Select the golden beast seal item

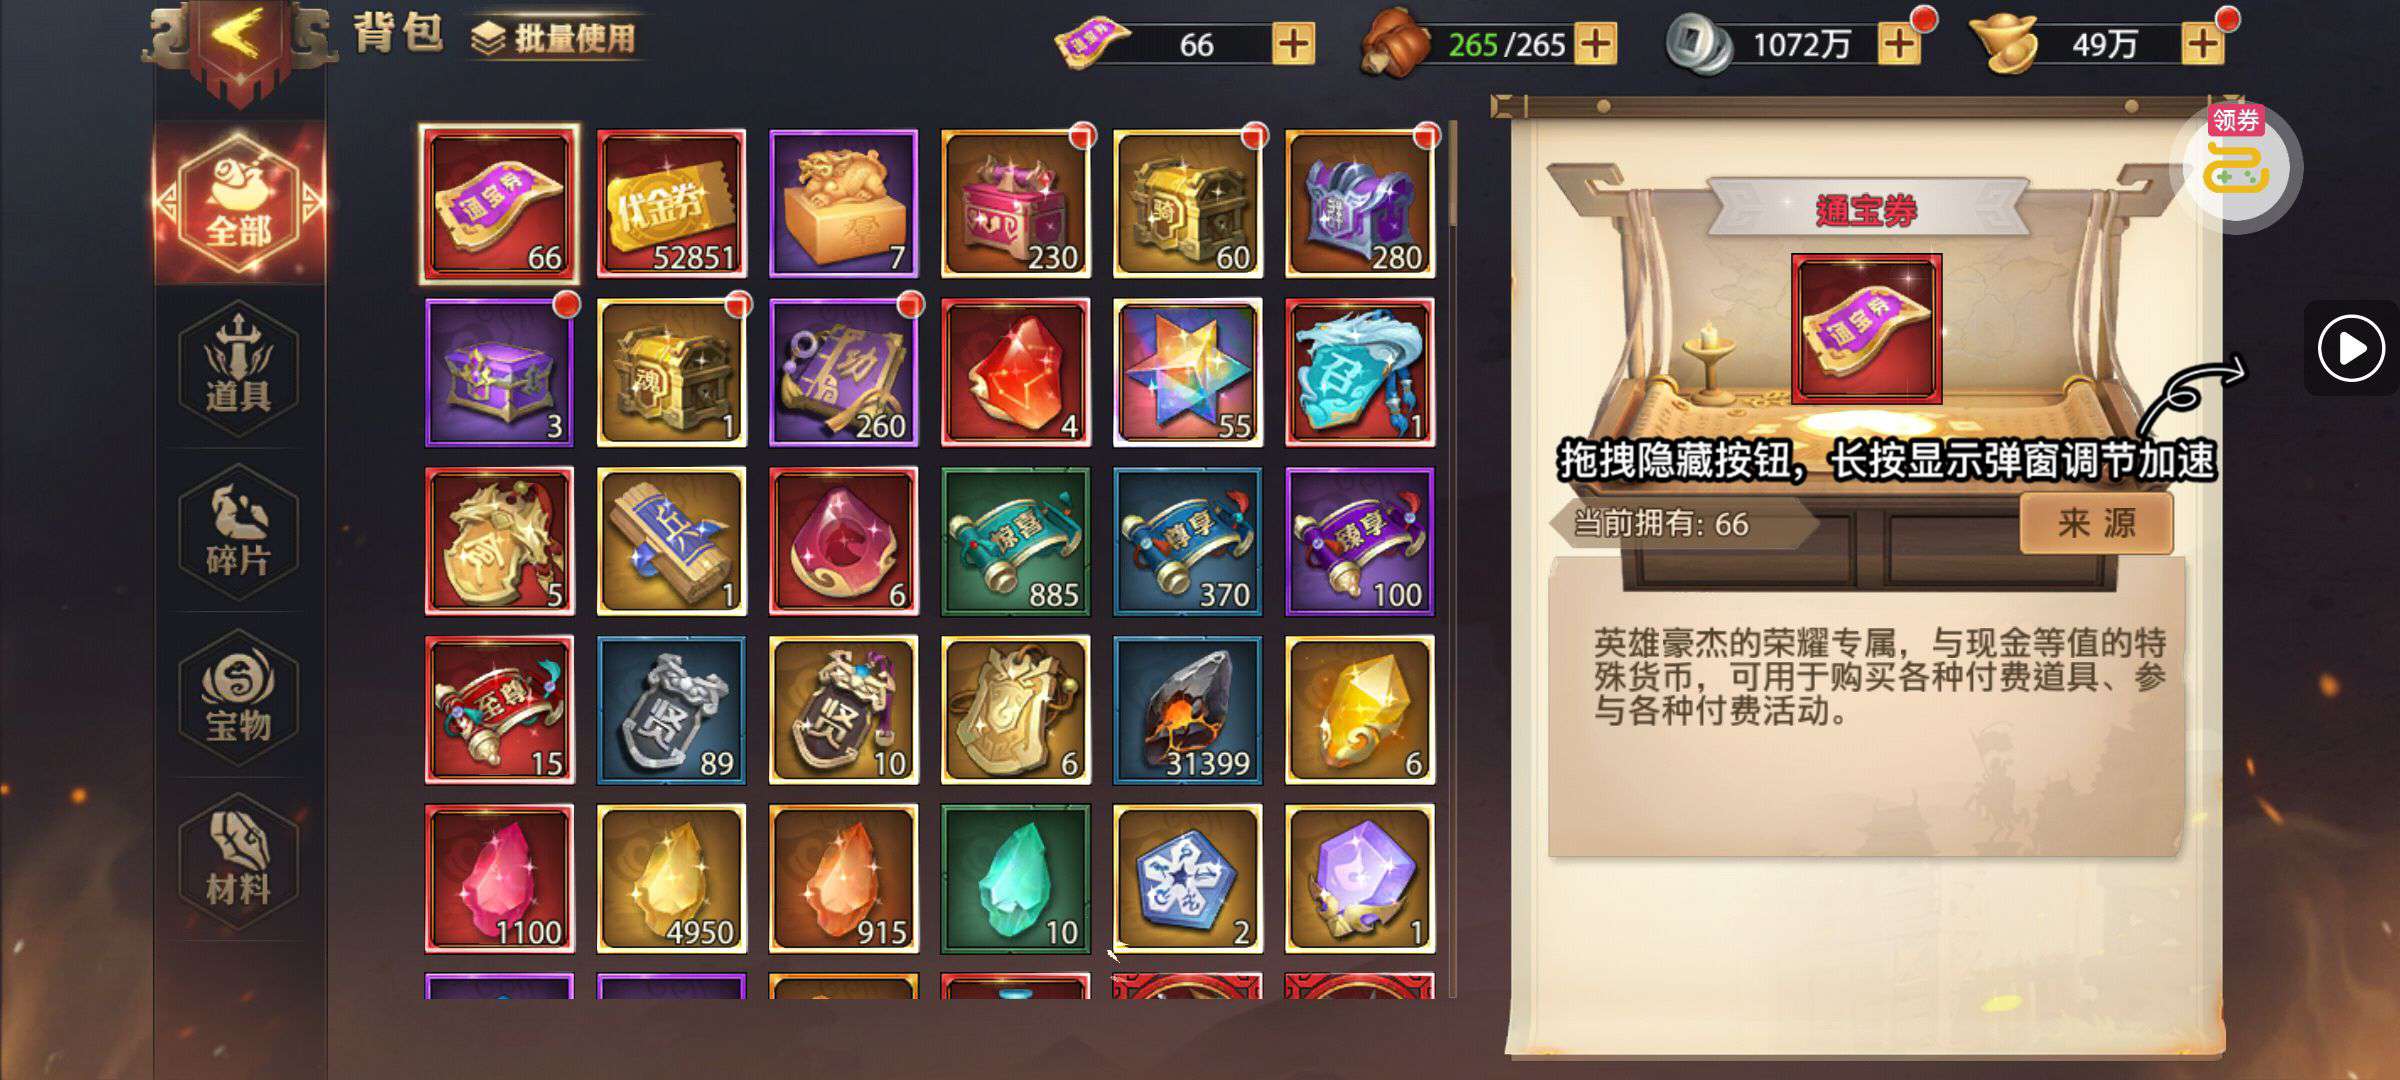click(843, 203)
